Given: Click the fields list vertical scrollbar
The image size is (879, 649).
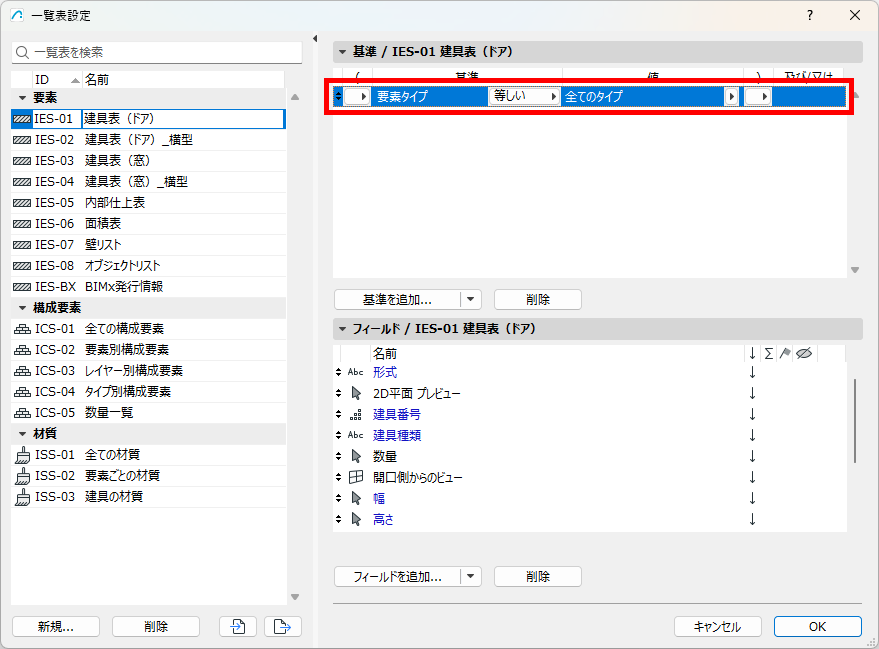Looking at the screenshot, I should [x=855, y=421].
